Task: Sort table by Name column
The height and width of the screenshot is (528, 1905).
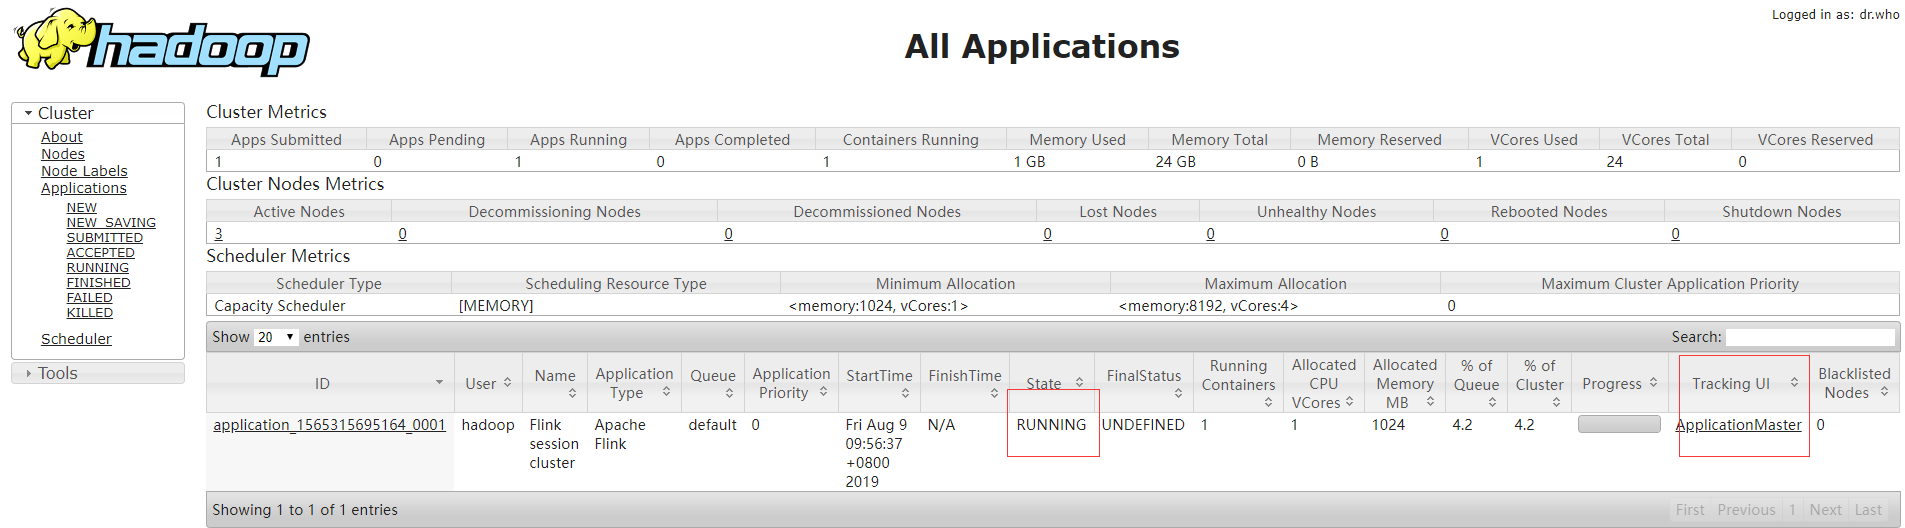Action: (x=555, y=383)
